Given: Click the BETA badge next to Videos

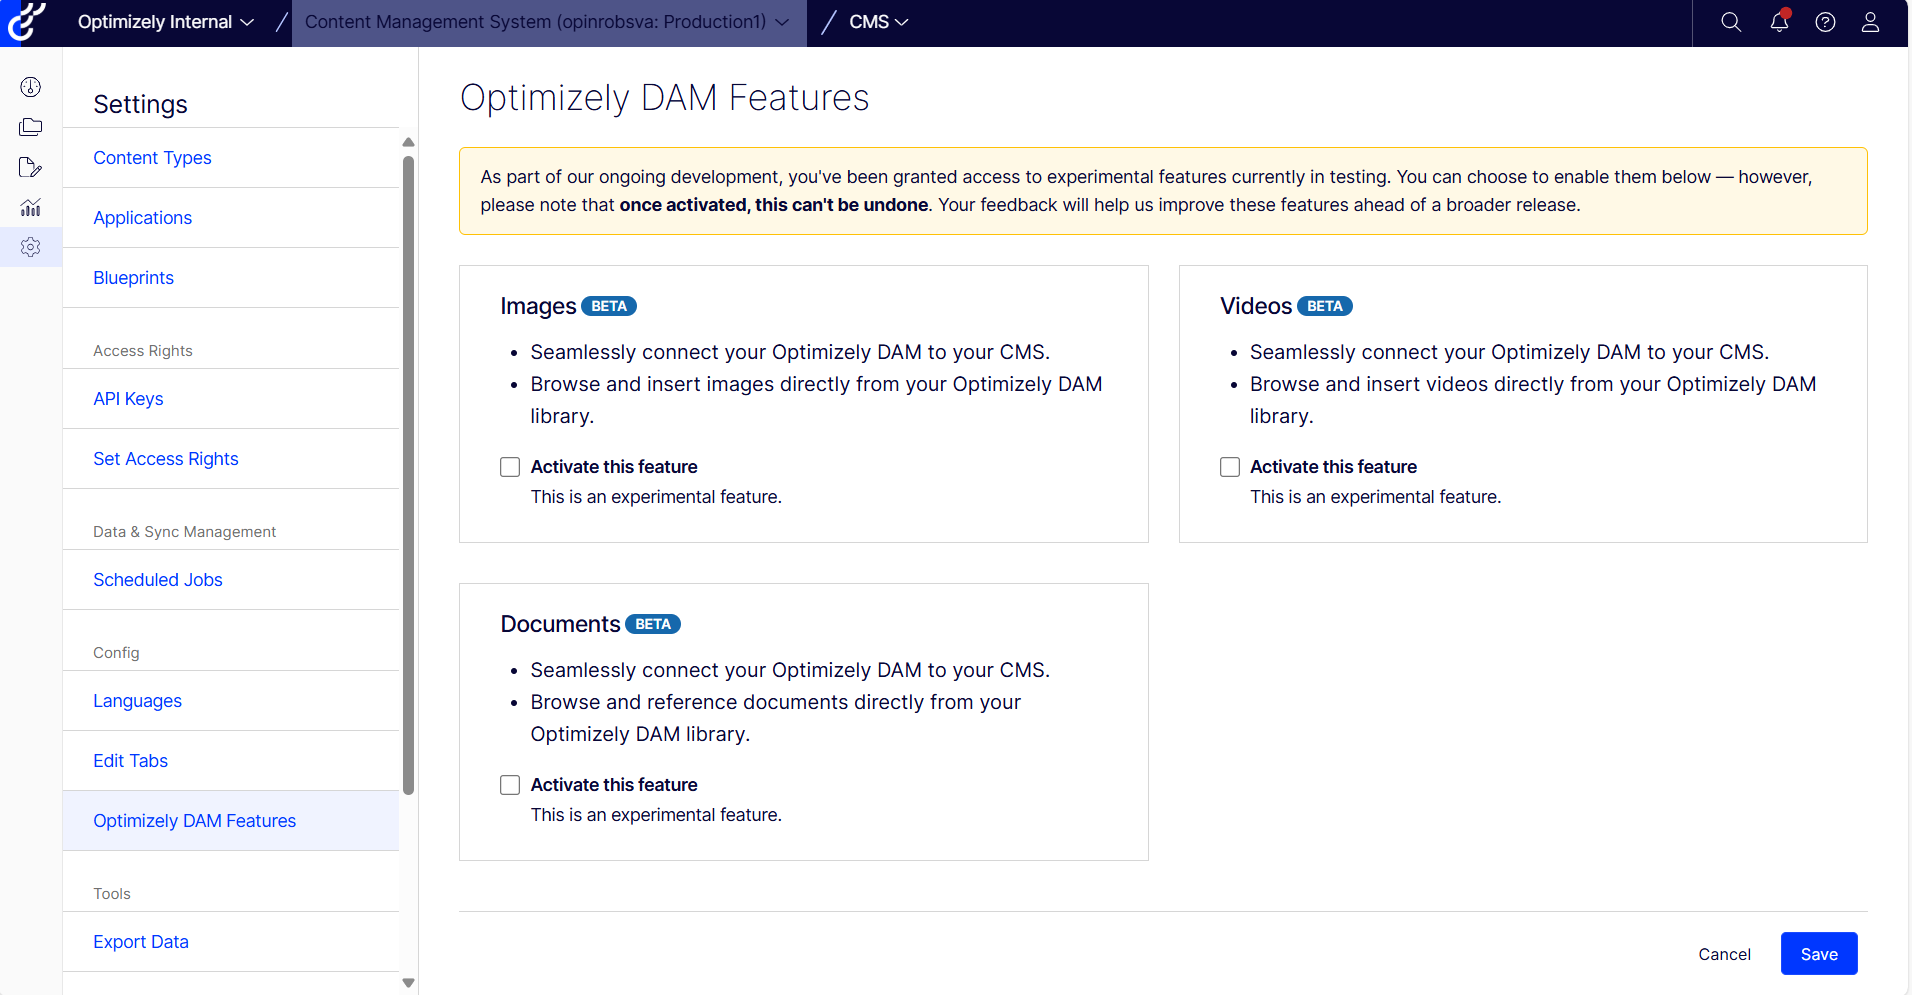Looking at the screenshot, I should coord(1325,306).
